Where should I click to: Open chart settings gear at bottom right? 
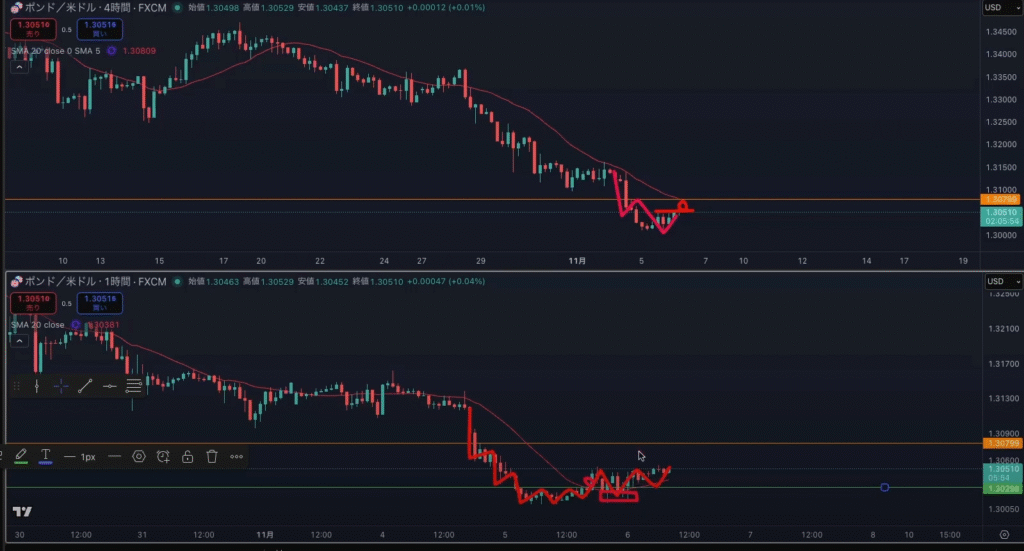click(x=1004, y=535)
